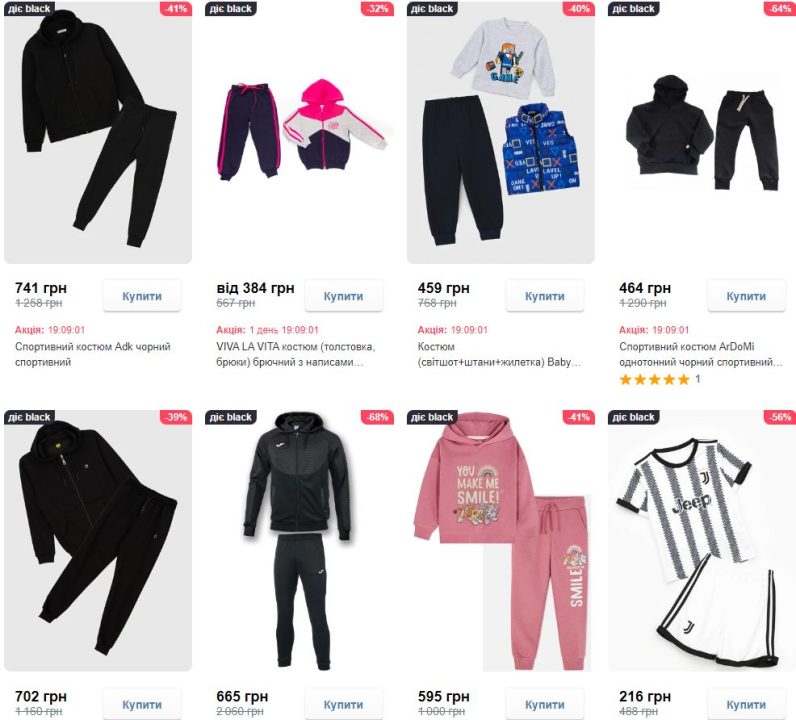Image resolution: width=796 pixels, height=720 pixels.
Task: Open five-star rating of ArDoMi suit
Action: pos(654,379)
